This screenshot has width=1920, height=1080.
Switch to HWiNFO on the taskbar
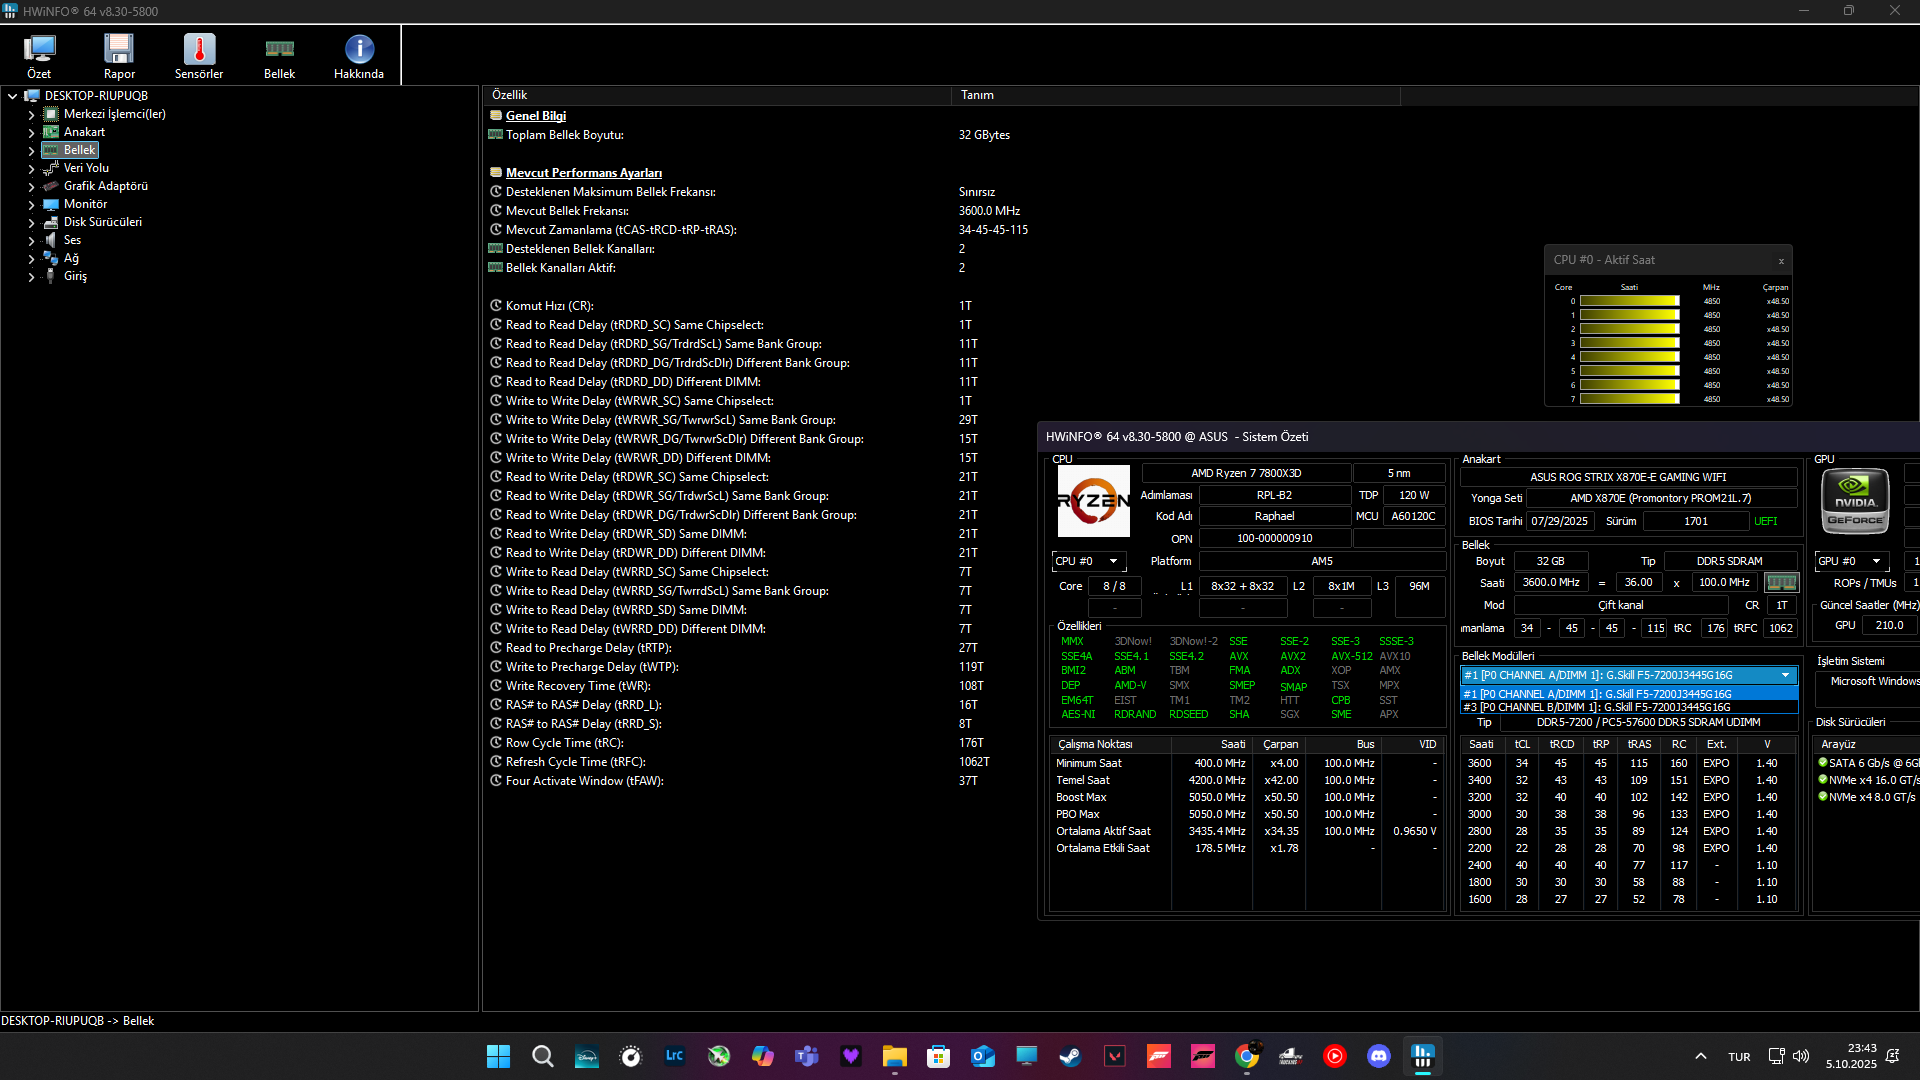1422,1056
